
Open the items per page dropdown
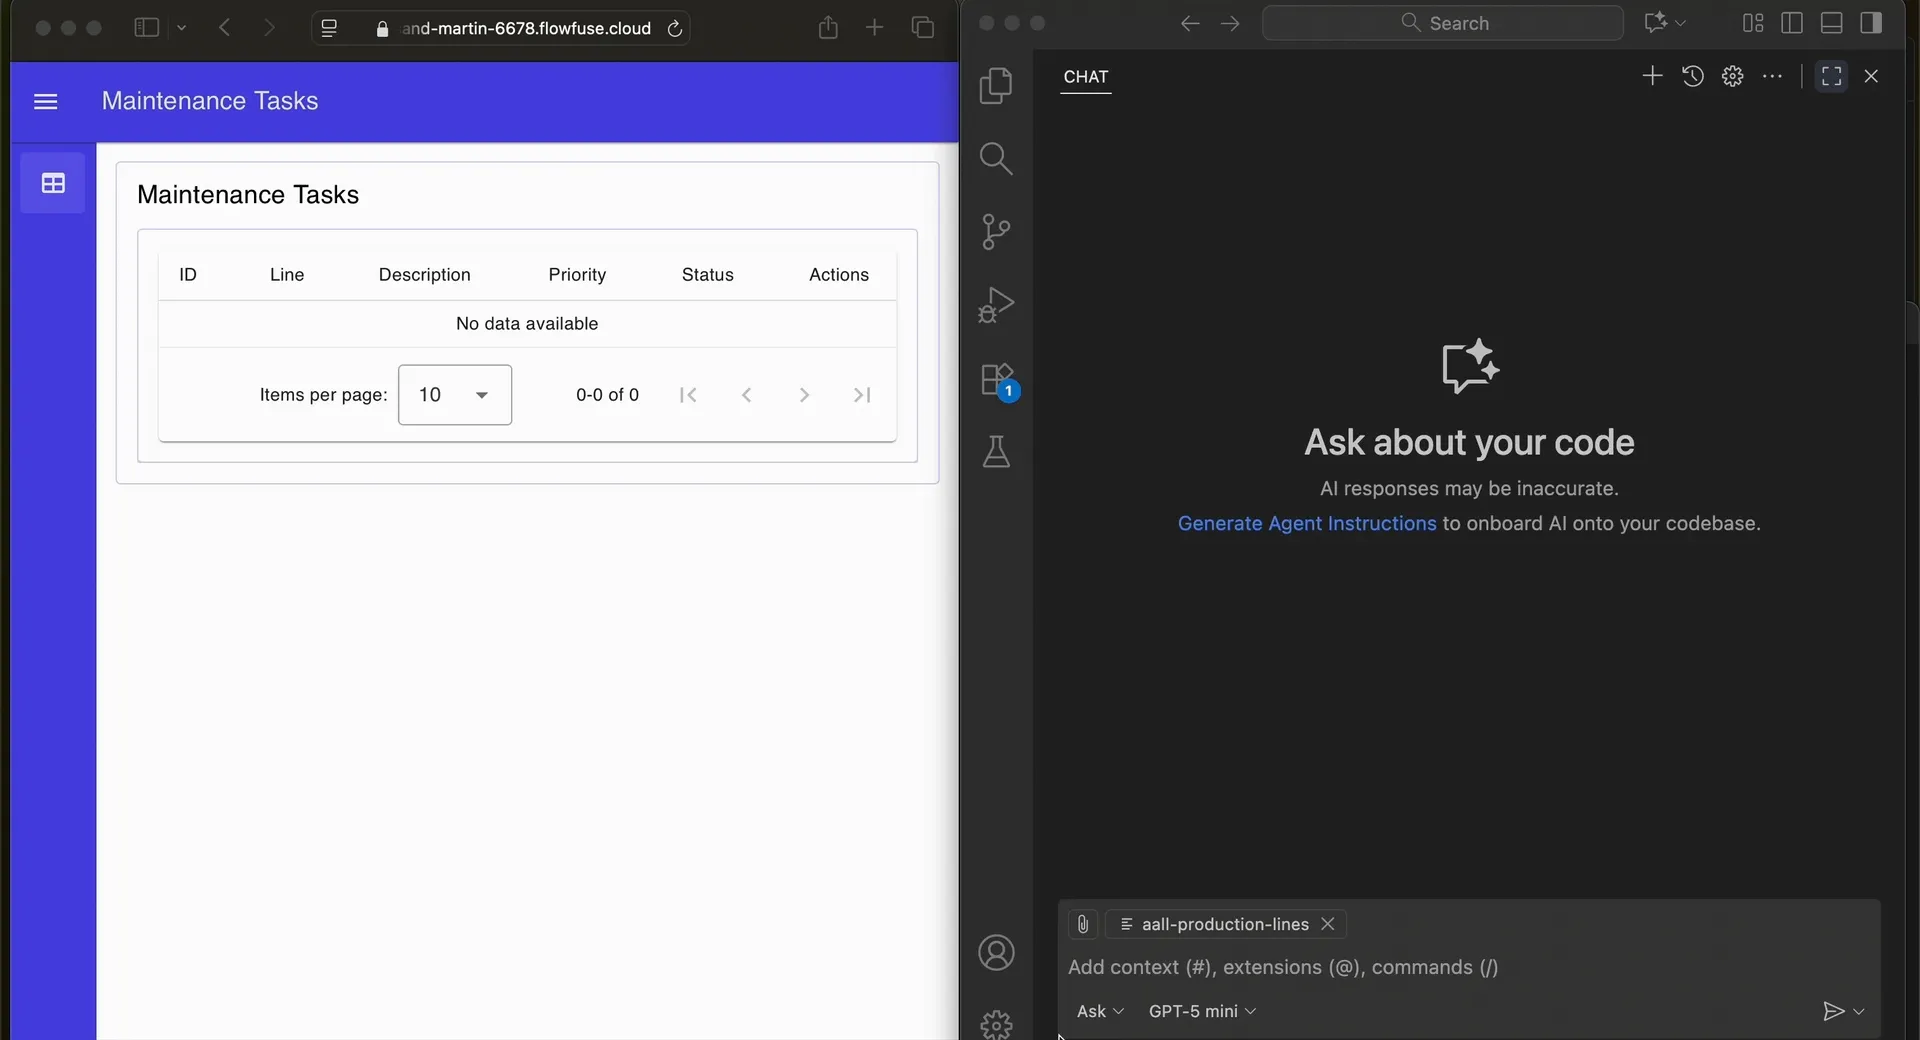[455, 394]
